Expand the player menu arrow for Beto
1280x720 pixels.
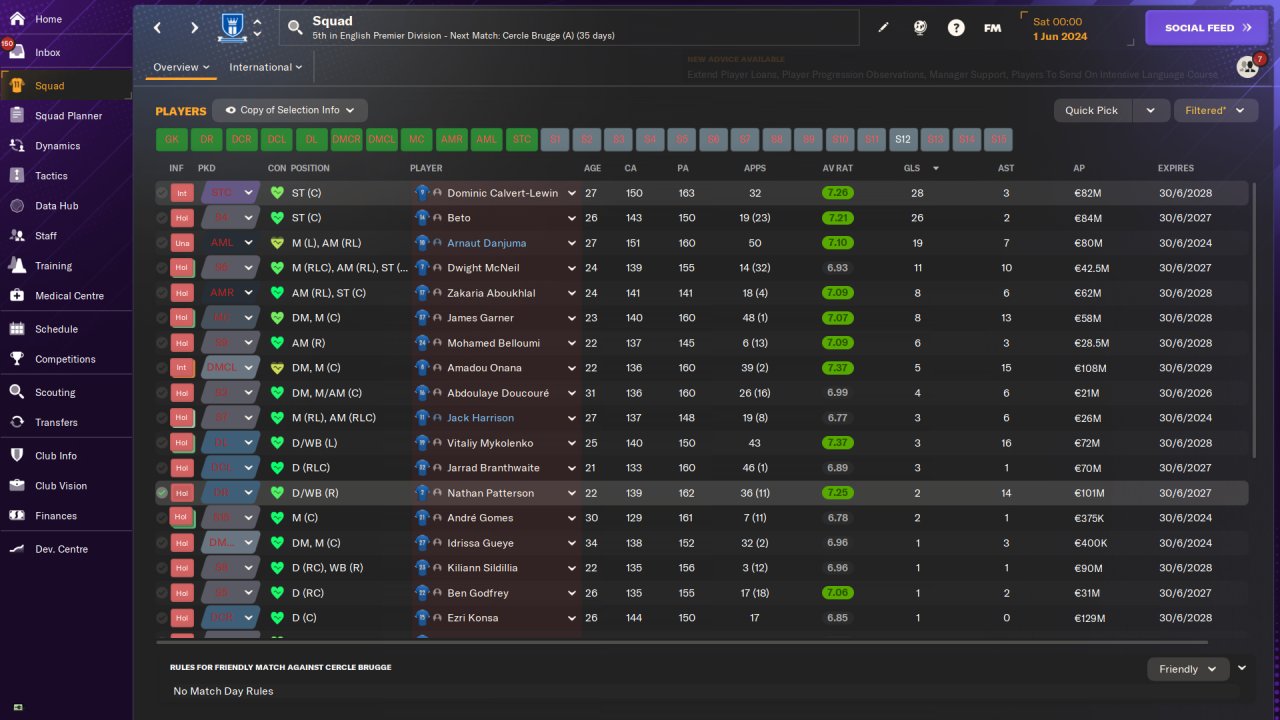click(x=572, y=218)
